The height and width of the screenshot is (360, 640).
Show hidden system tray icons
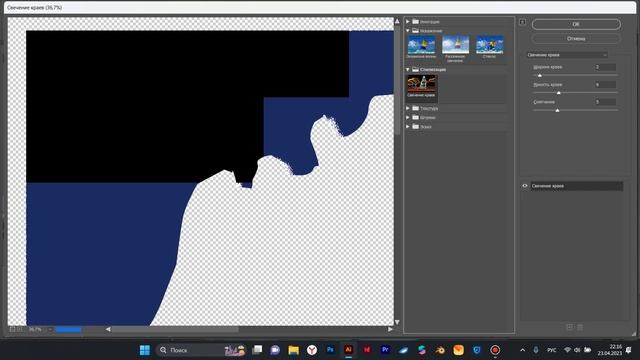522,350
